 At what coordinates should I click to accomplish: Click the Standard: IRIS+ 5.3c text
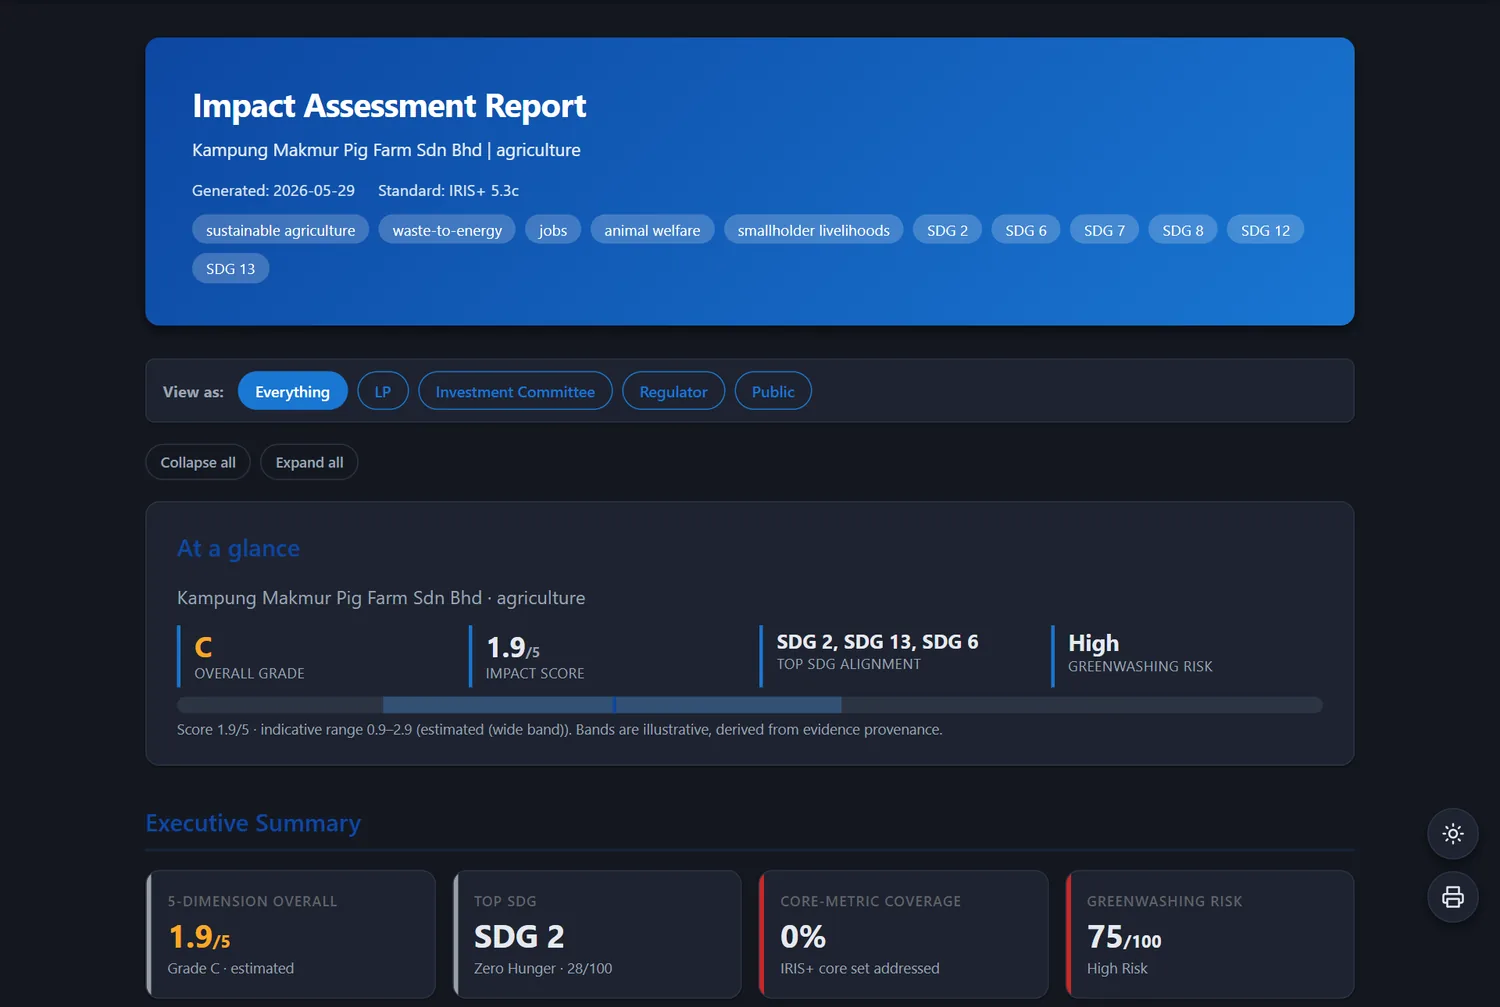[x=448, y=190]
